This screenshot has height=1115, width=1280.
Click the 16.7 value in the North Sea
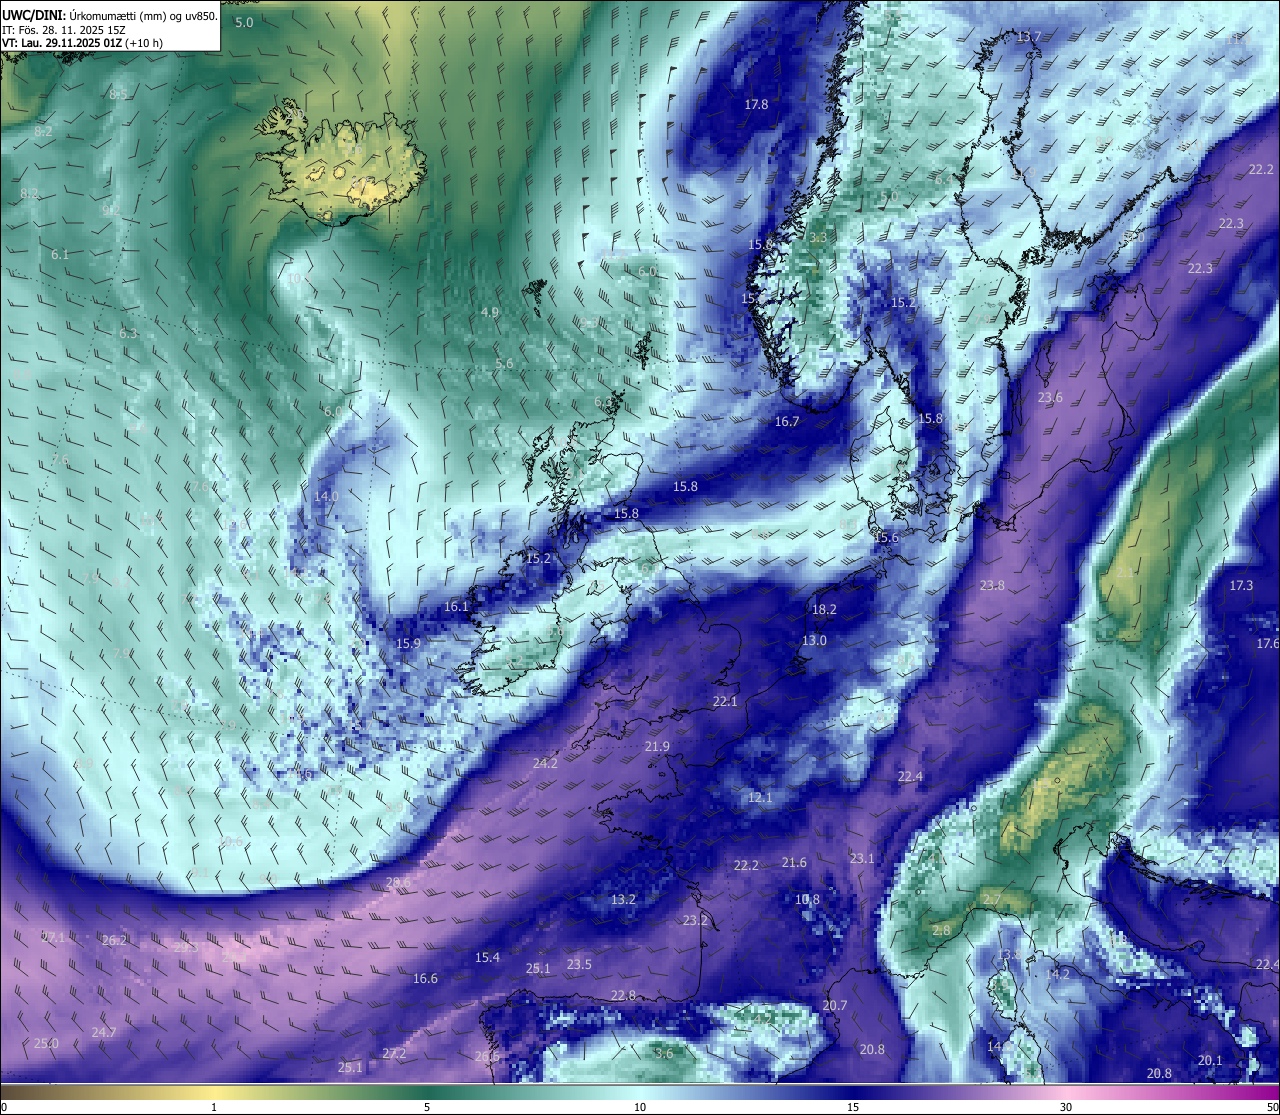(787, 422)
